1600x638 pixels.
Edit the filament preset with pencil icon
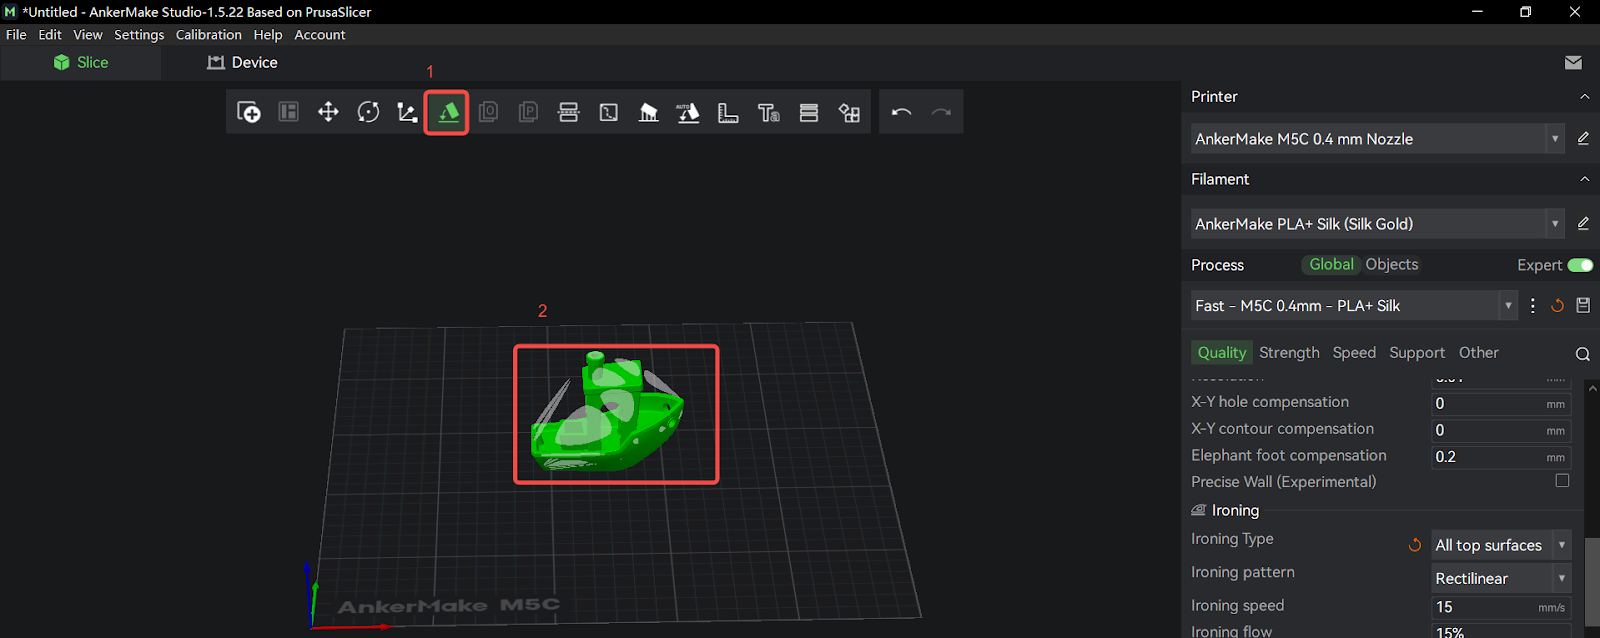coord(1583,224)
